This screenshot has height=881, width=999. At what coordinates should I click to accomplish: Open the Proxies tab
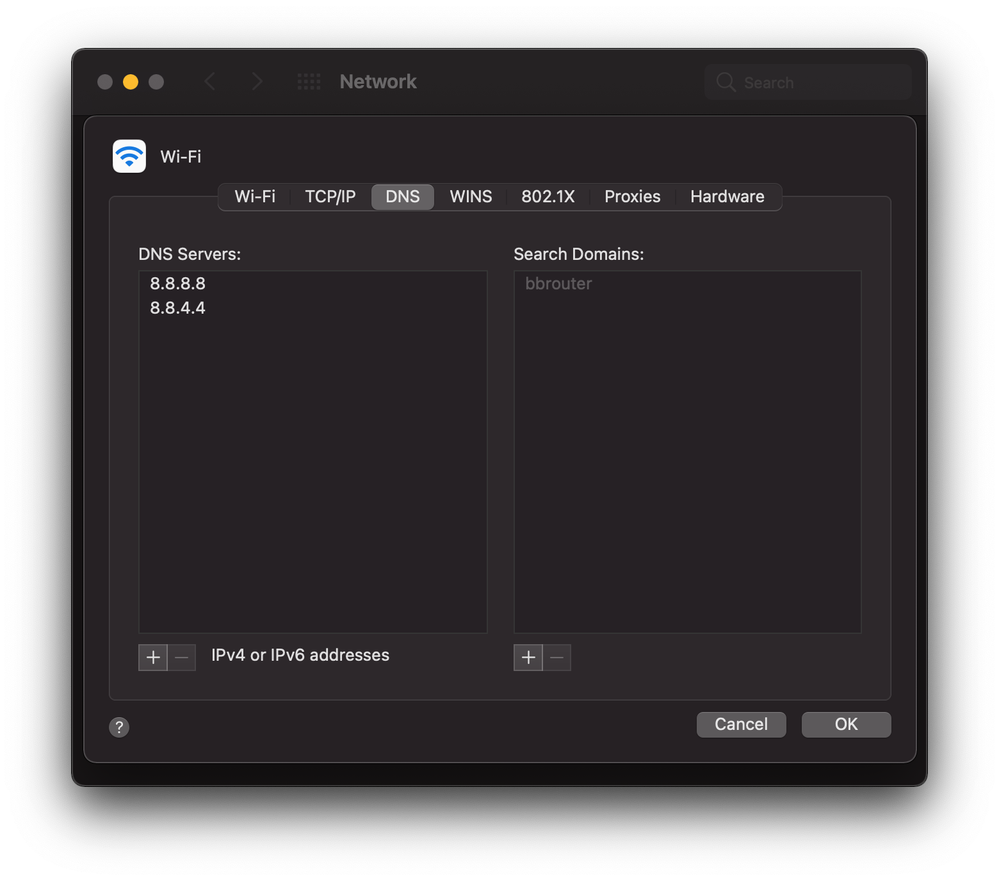[x=631, y=196]
